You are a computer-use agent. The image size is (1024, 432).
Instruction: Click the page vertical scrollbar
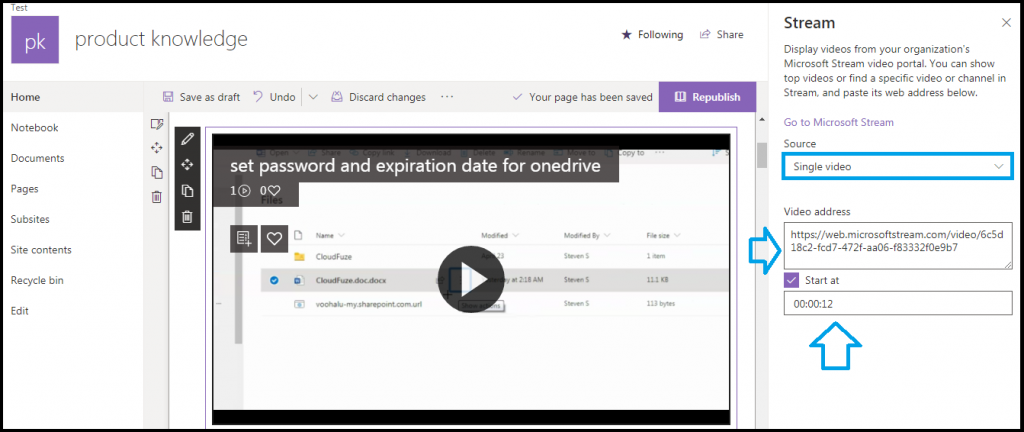(761, 157)
